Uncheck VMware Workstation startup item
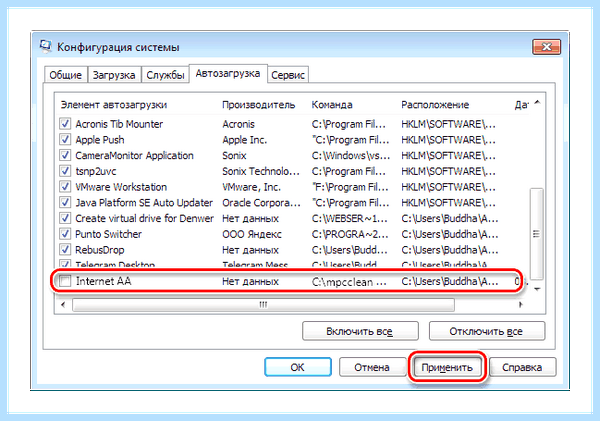Screen dimensions: 600x421 click(x=65, y=186)
